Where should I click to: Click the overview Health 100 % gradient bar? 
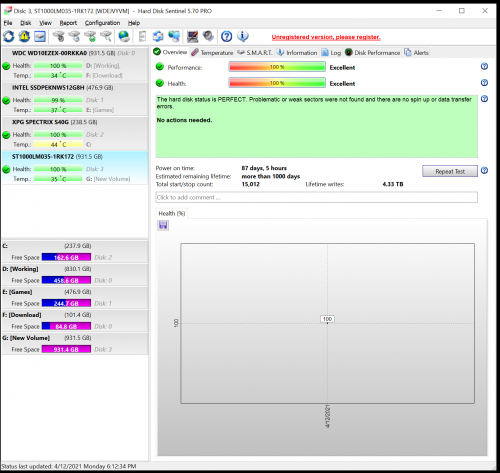coord(277,83)
